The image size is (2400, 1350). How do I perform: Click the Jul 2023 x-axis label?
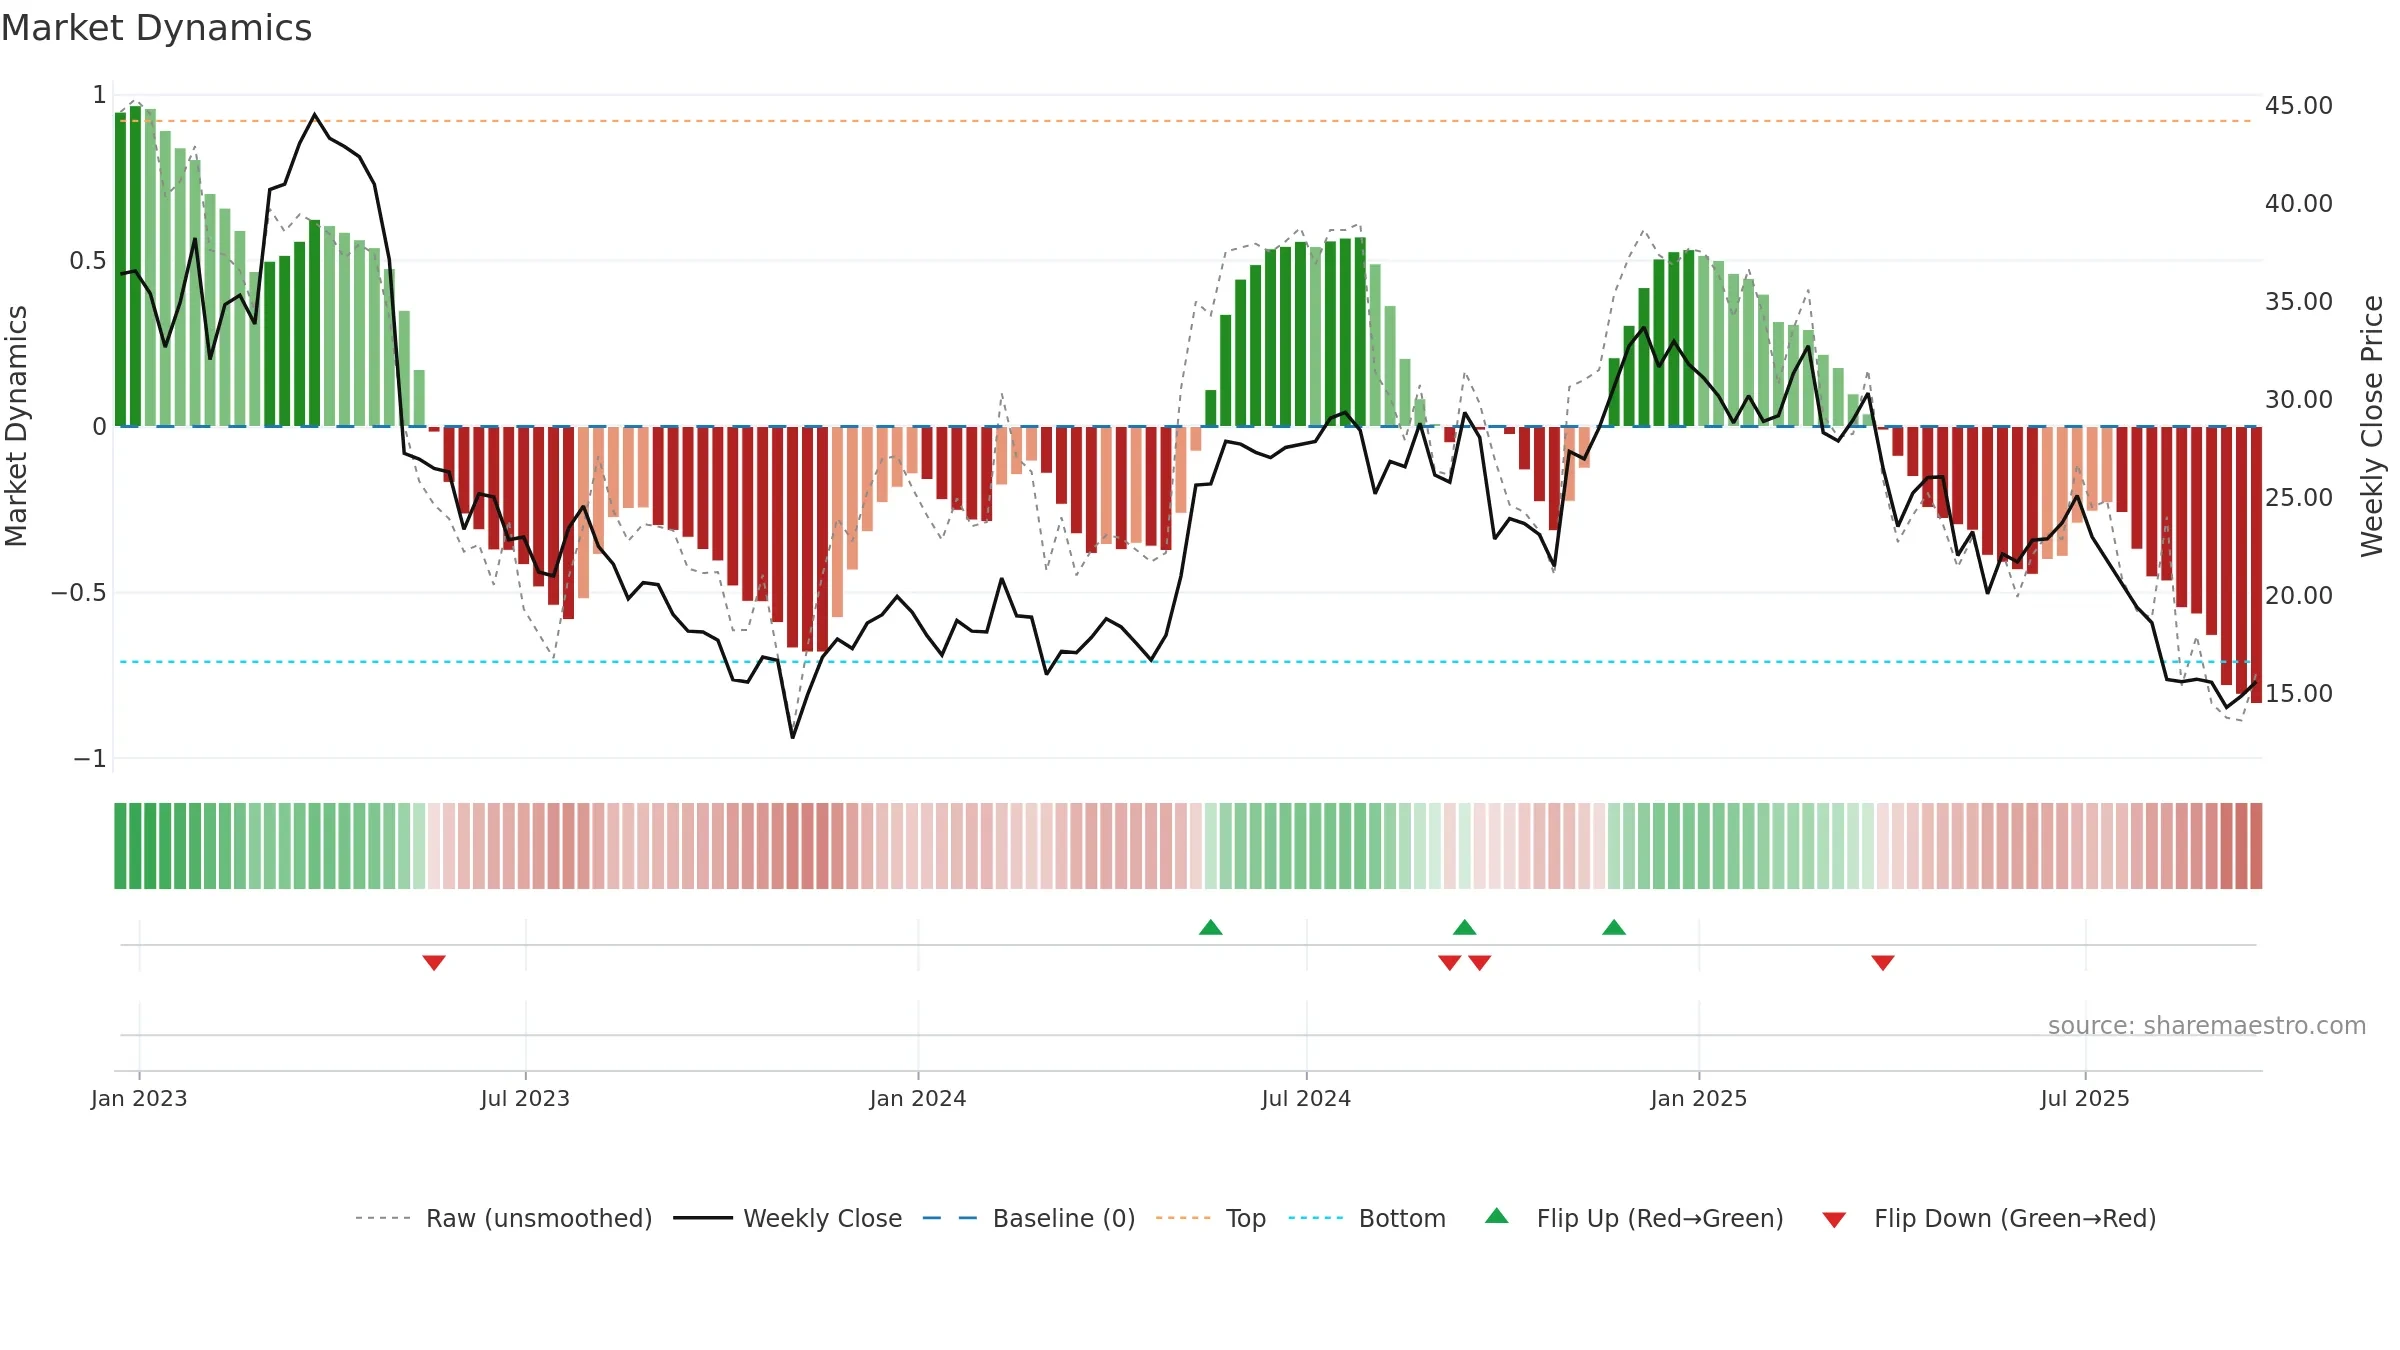coord(525,1098)
